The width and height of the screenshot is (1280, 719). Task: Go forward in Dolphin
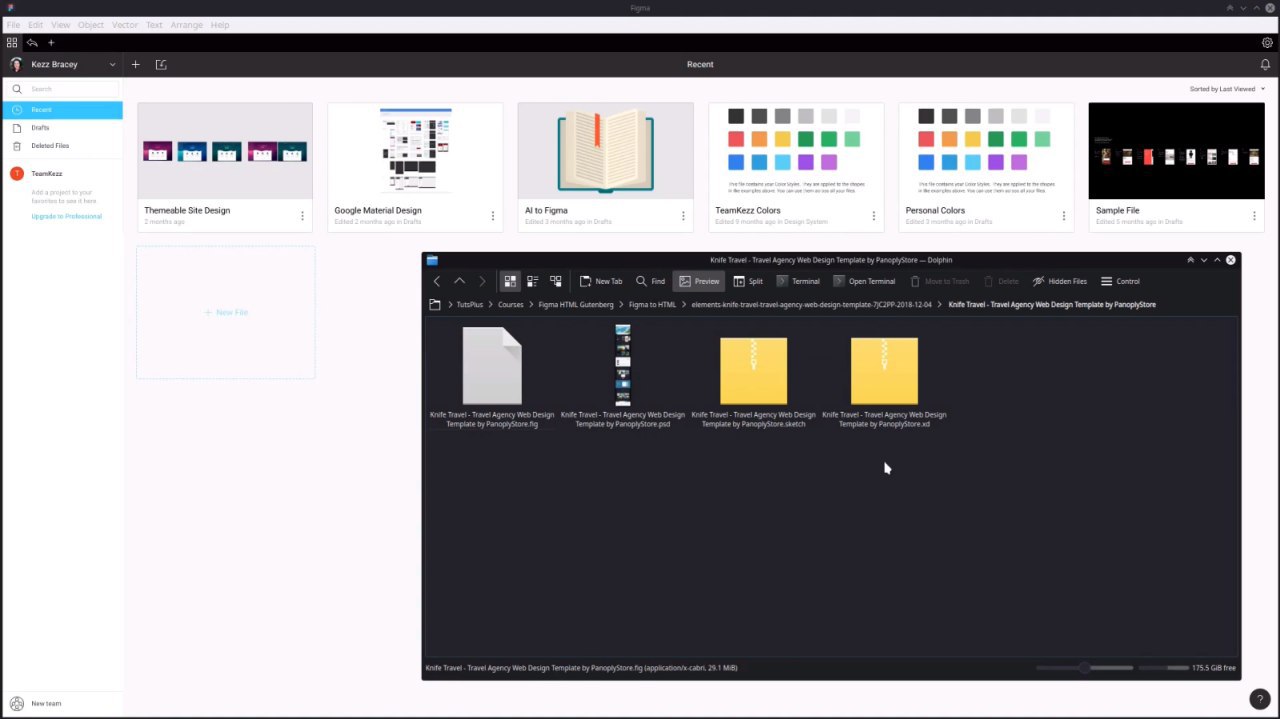pyautogui.click(x=482, y=281)
